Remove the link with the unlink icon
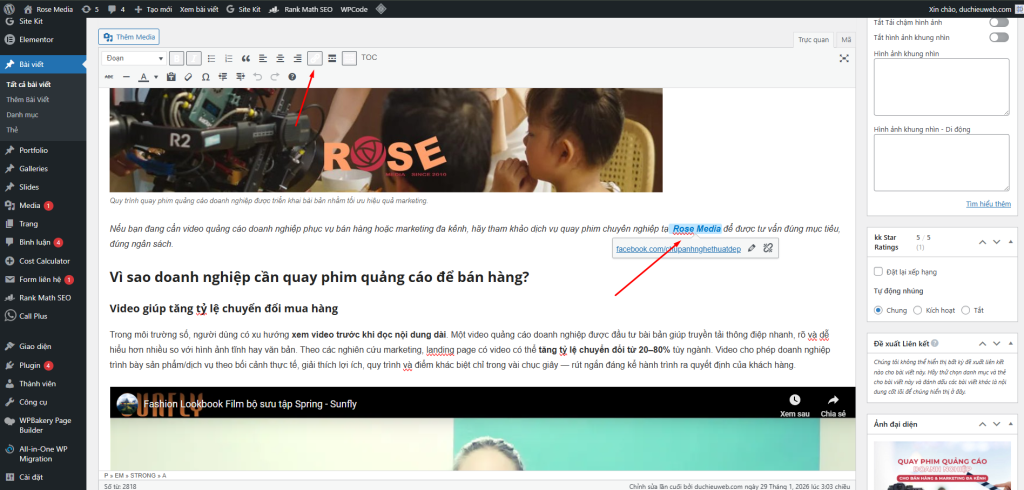The image size is (1024, 490). tap(768, 248)
